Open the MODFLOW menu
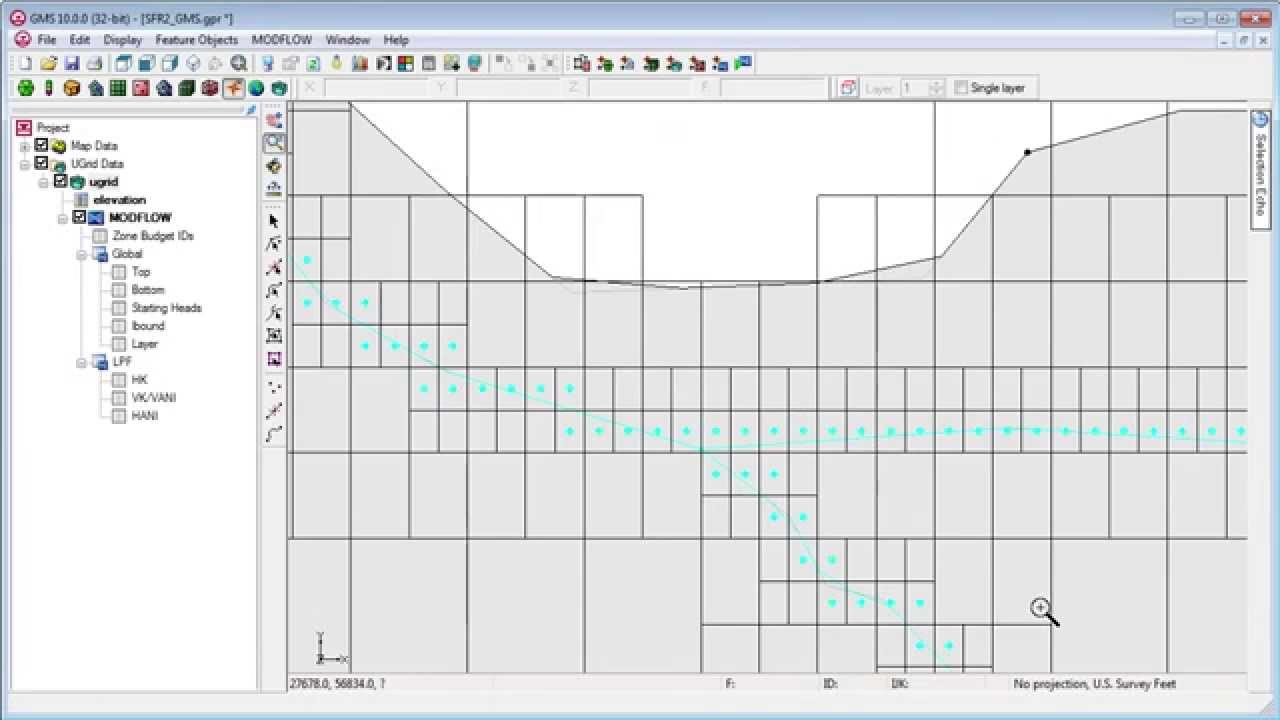The height and width of the screenshot is (720, 1280). [282, 40]
